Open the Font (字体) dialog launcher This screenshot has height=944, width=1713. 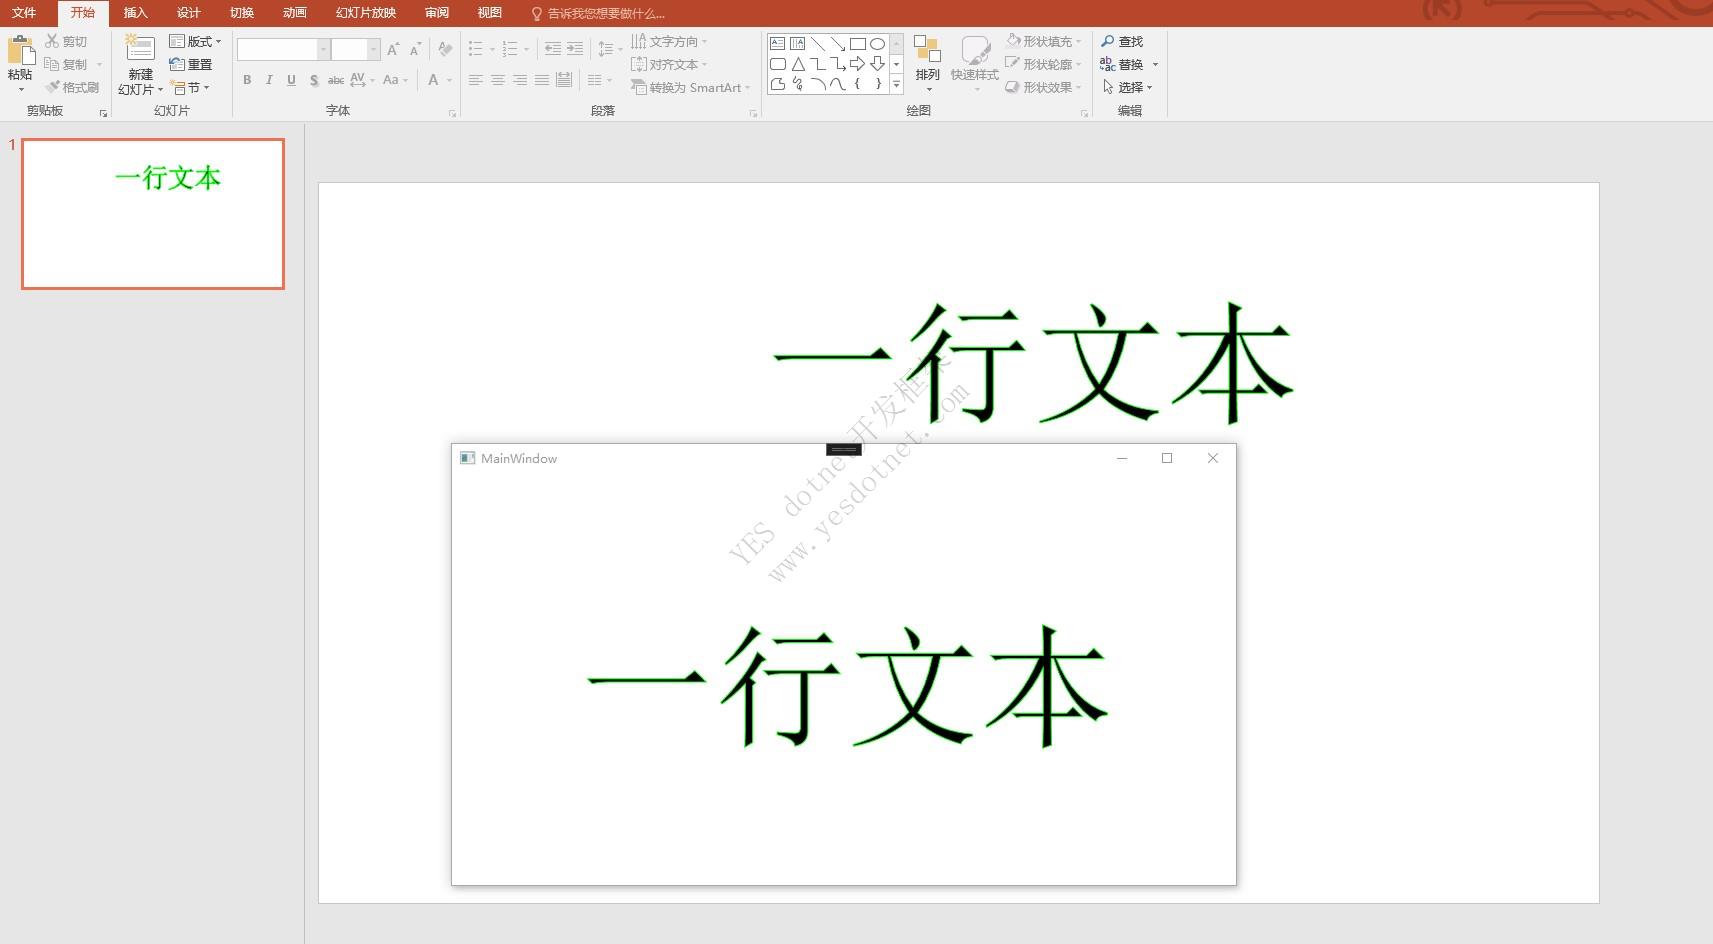(x=452, y=113)
